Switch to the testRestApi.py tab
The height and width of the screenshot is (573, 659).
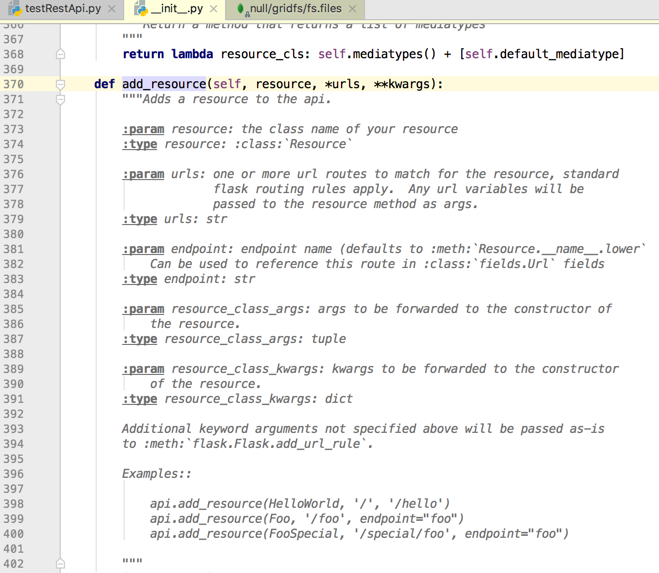pos(62,8)
